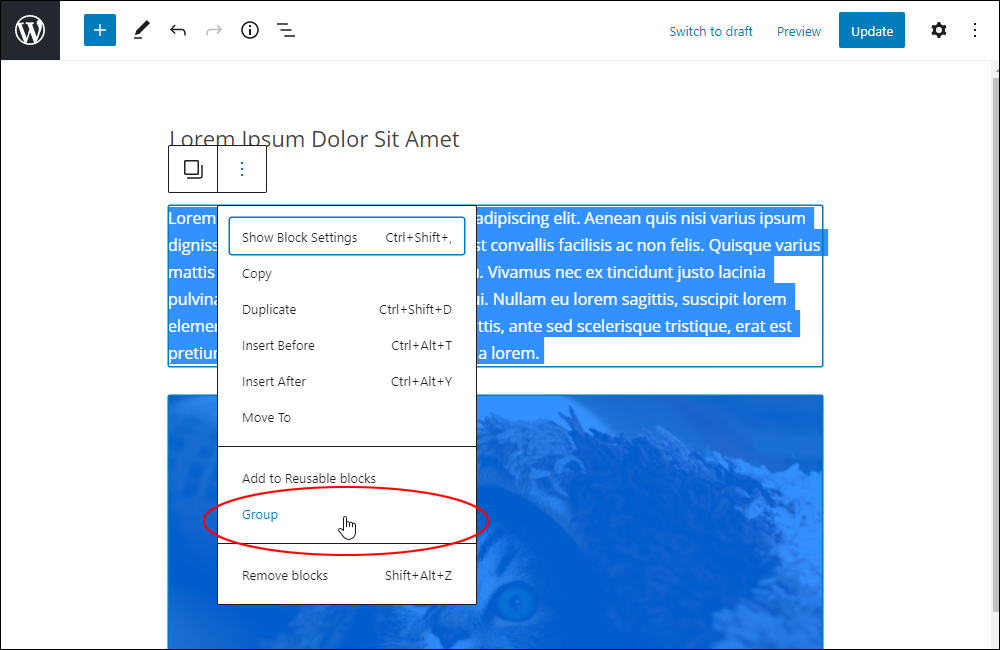Select Add to Reusable blocks
Viewport: 1000px width, 650px height.
point(347,478)
